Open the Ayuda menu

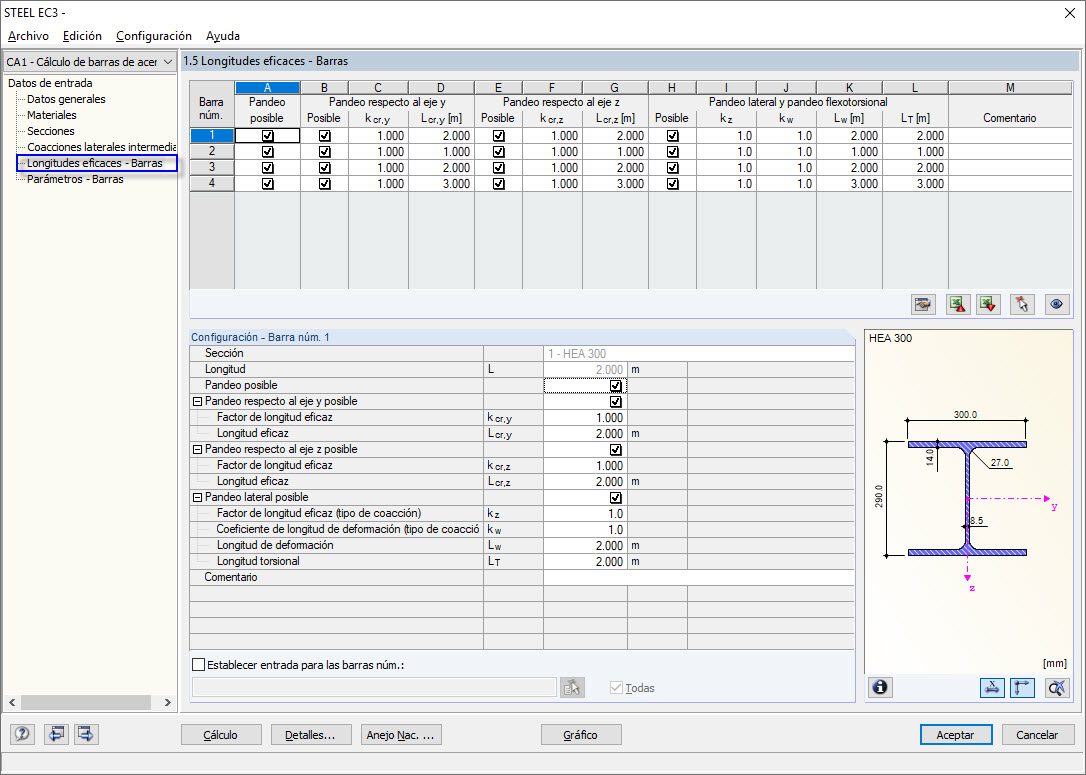click(223, 36)
